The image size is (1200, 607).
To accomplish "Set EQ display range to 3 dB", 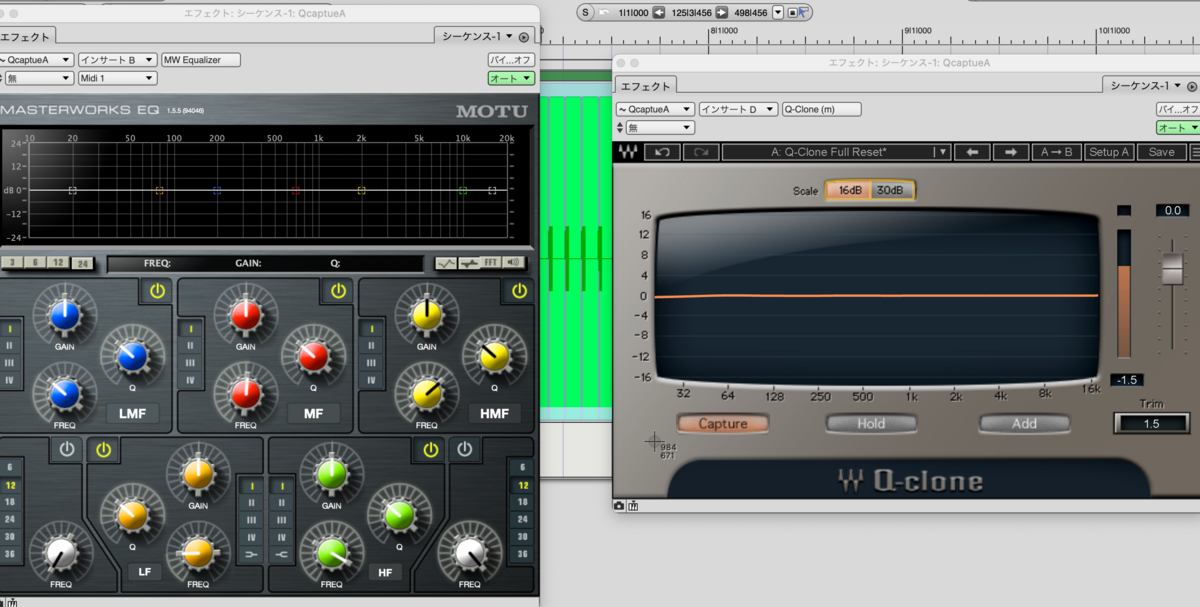I will coord(11,263).
